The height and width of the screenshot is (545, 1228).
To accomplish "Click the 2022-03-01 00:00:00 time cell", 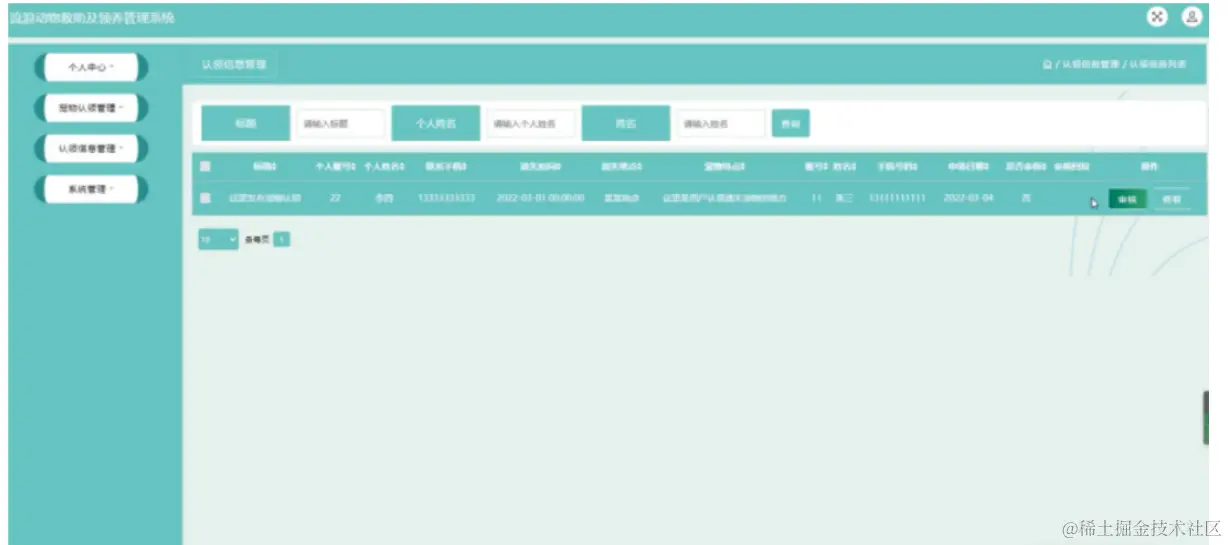I will coord(540,198).
